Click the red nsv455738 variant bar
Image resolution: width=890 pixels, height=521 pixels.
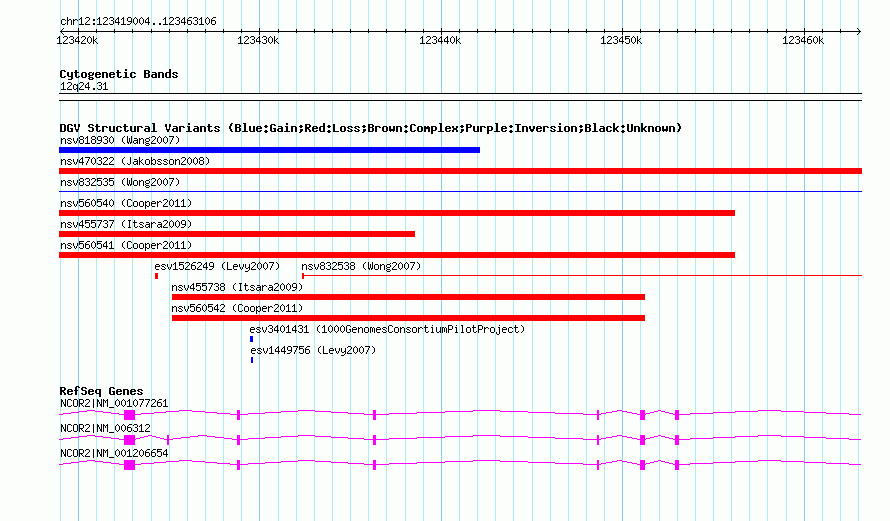[x=408, y=297]
